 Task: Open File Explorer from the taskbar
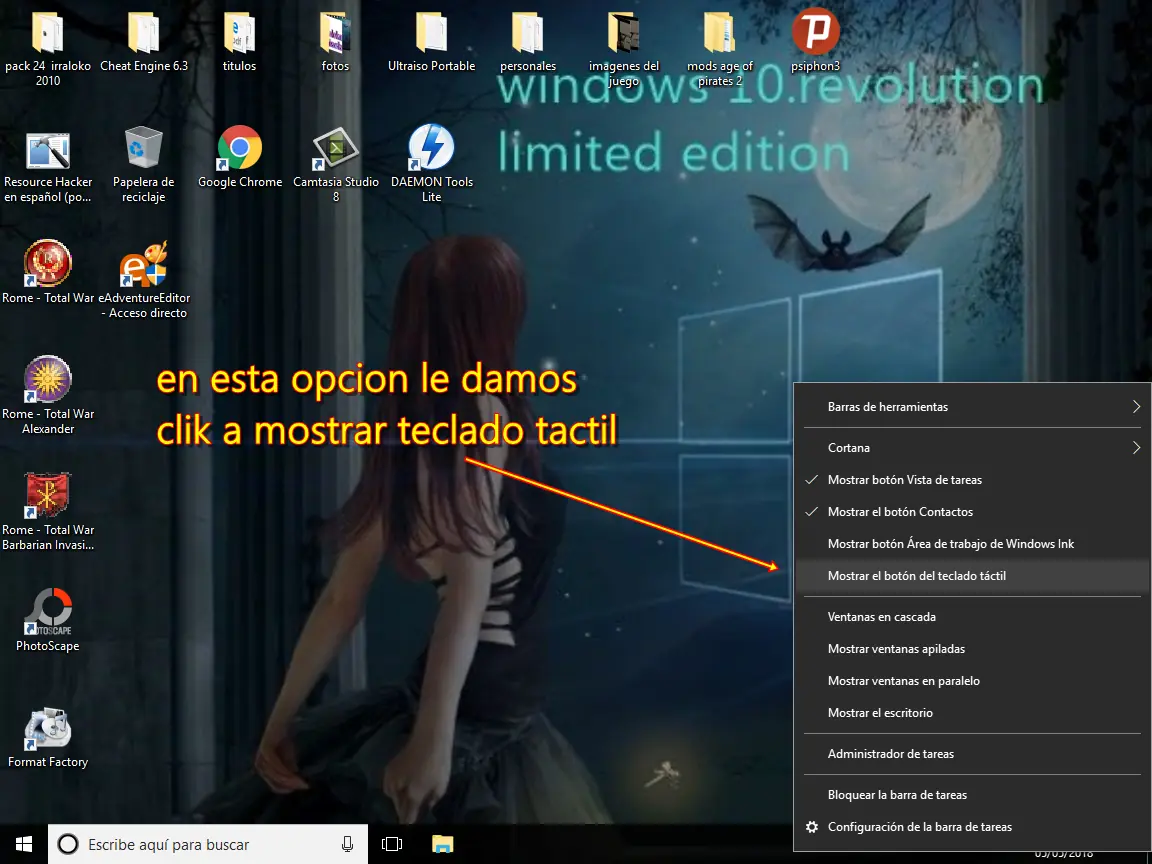pyautogui.click(x=442, y=844)
